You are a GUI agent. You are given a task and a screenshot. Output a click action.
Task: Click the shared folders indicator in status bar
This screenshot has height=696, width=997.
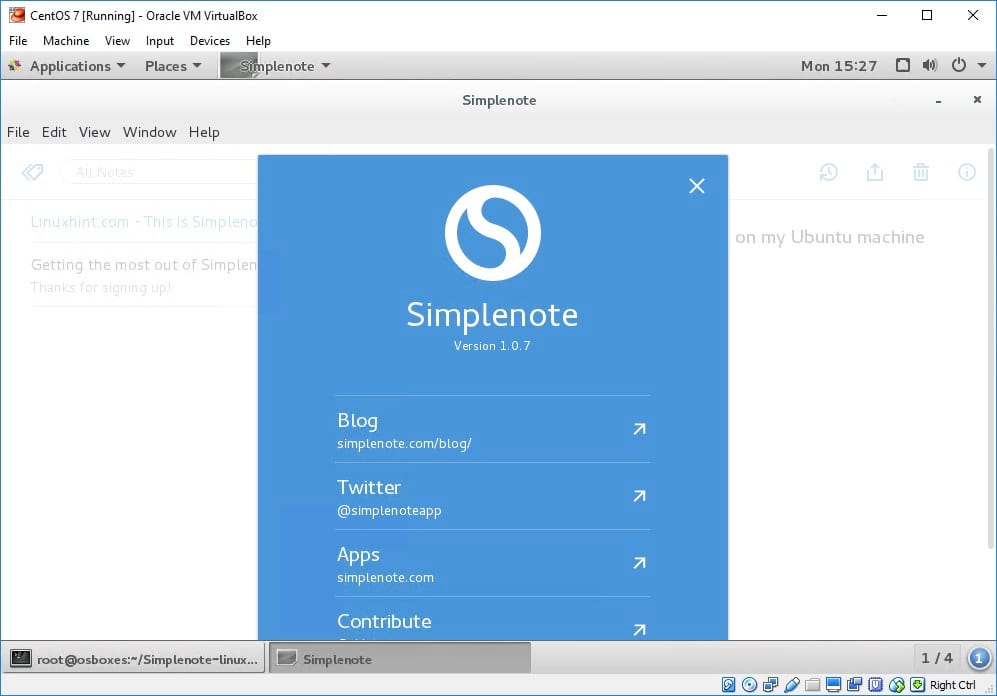813,685
